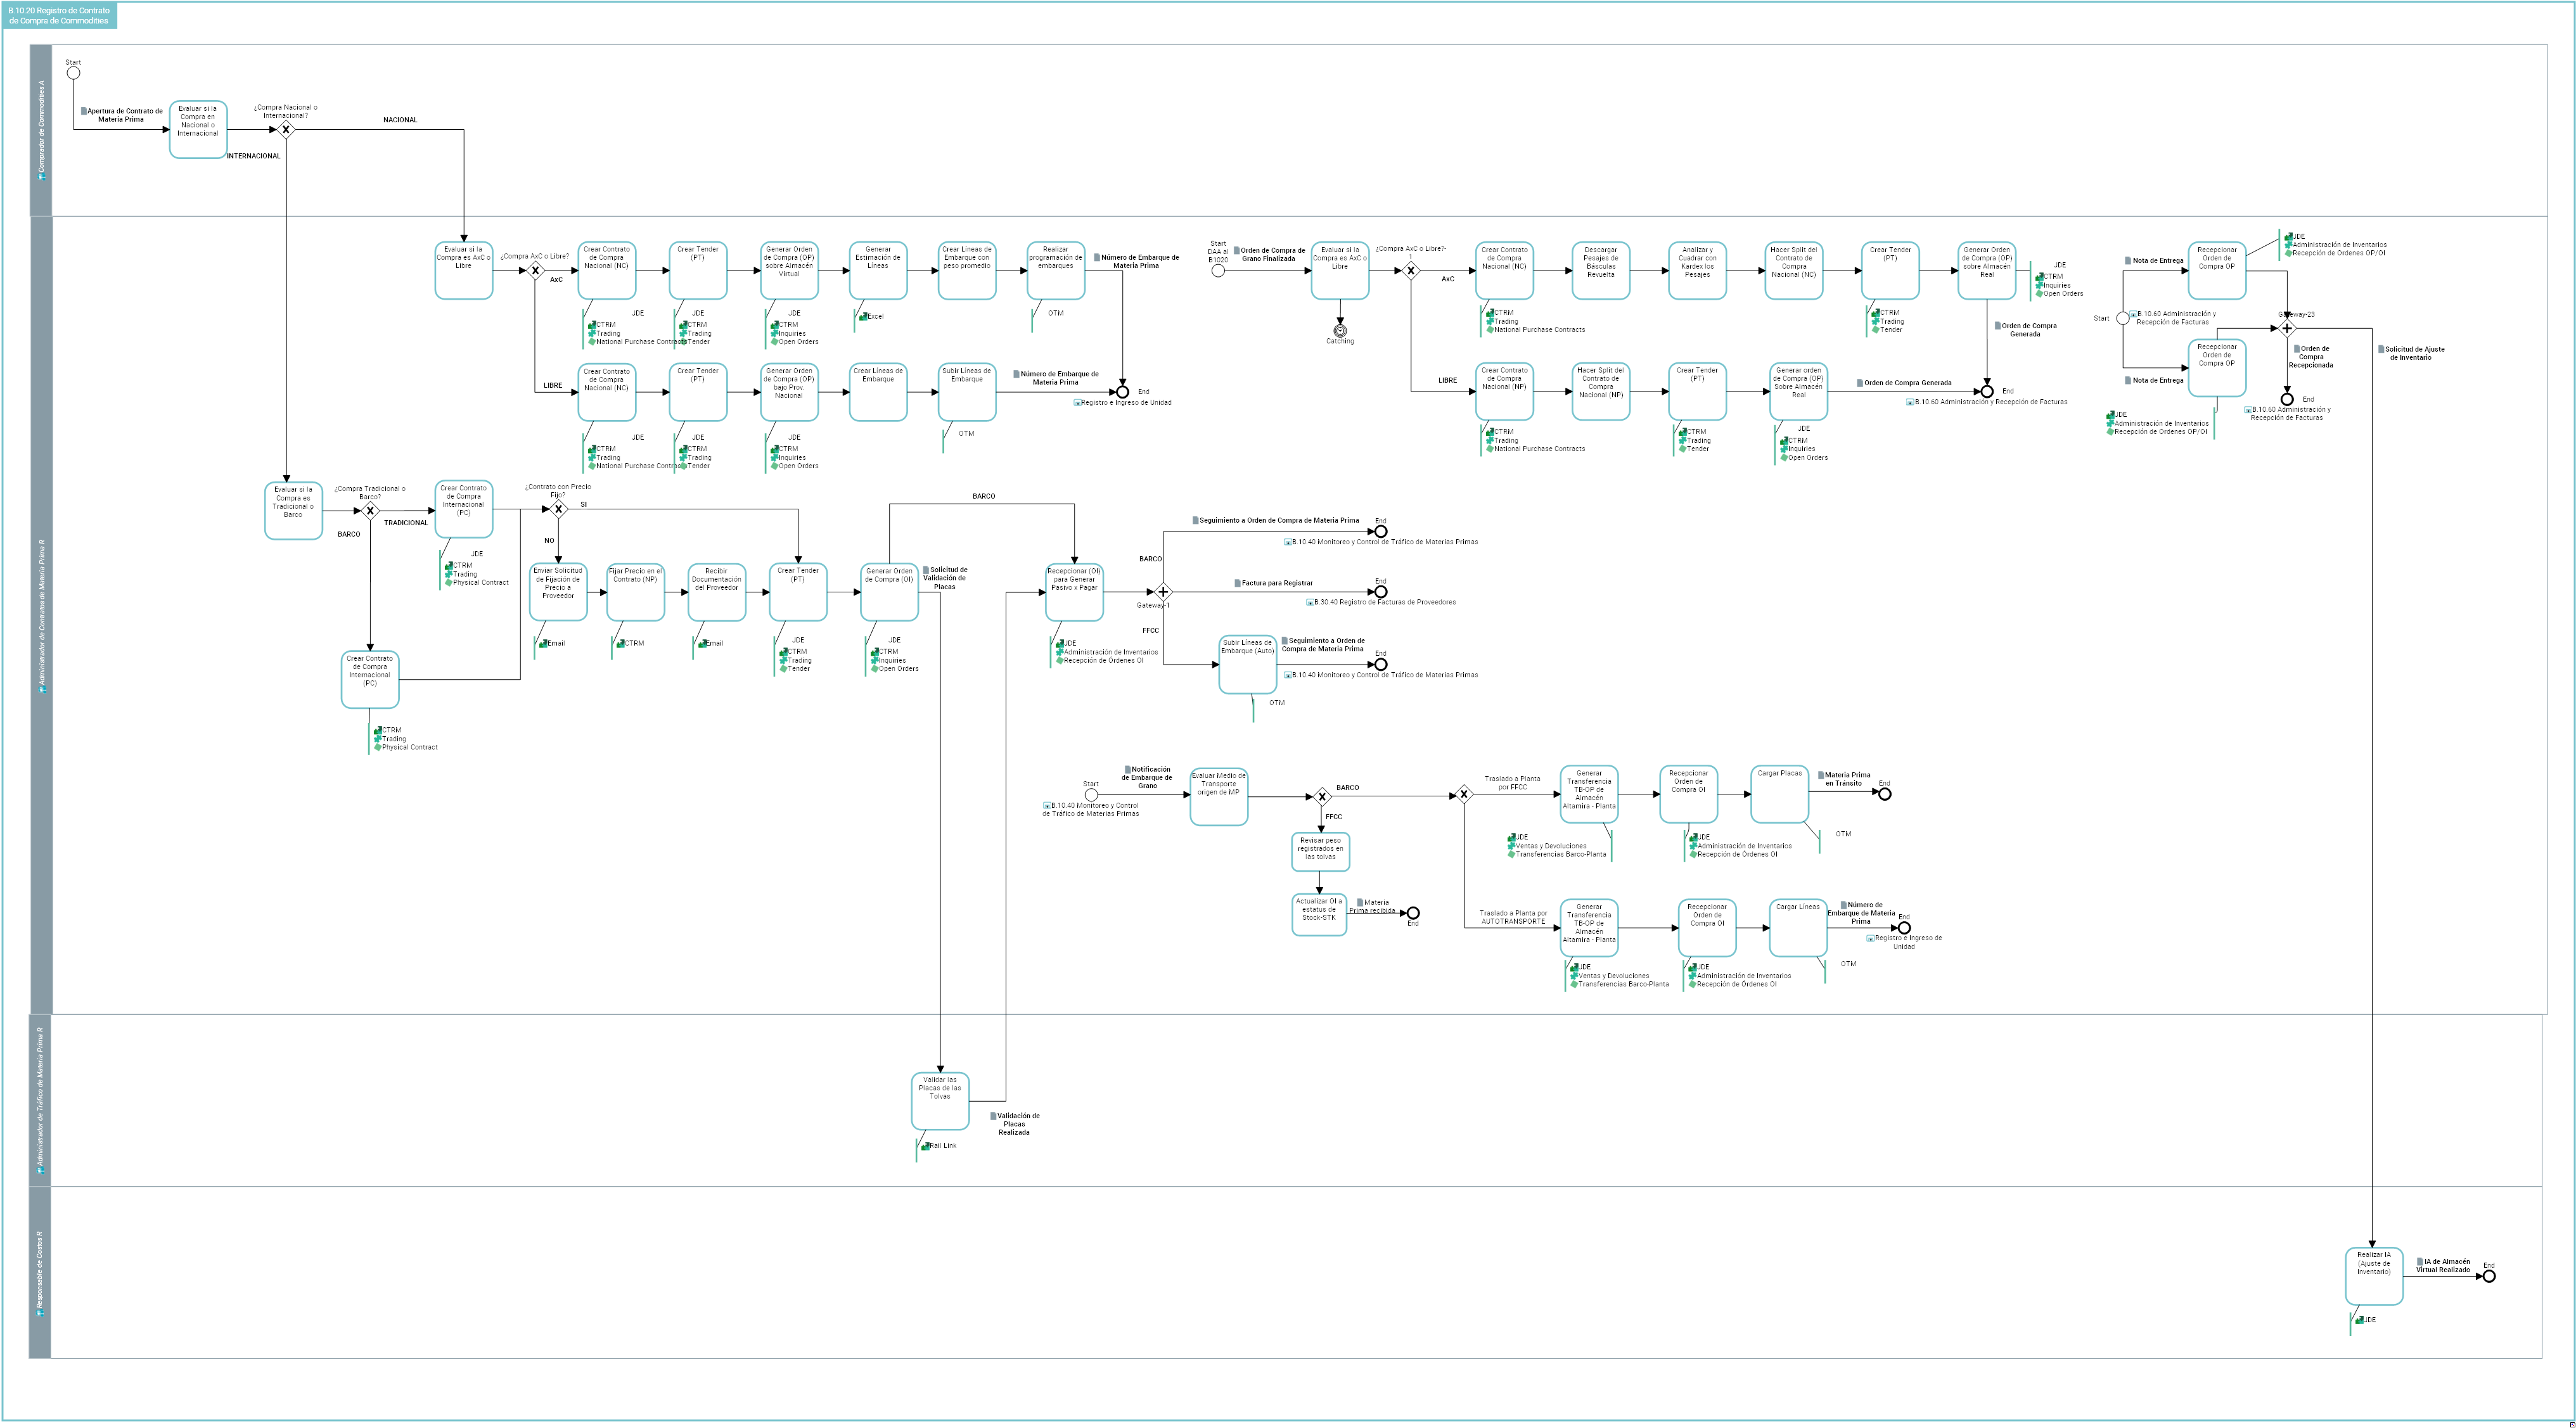Open B.10.40 Monitoreo link below Notificación start event
Viewport: 2576px width, 1428px height.
(x=1091, y=810)
